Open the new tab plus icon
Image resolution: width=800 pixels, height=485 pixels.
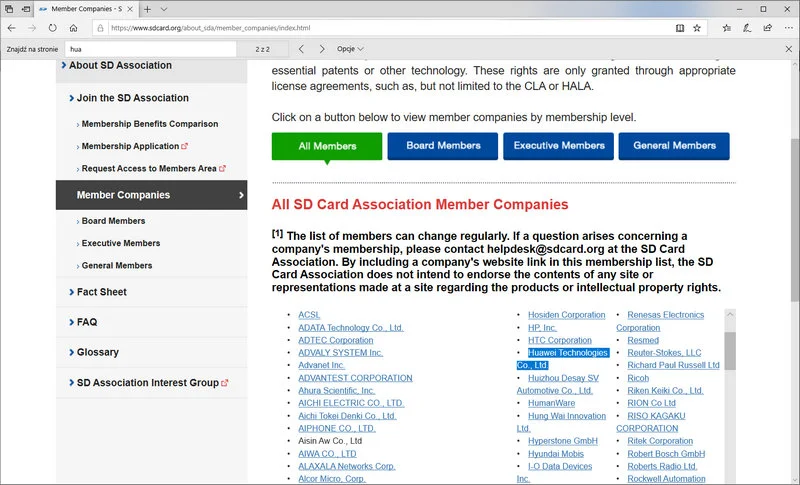pyautogui.click(x=148, y=8)
